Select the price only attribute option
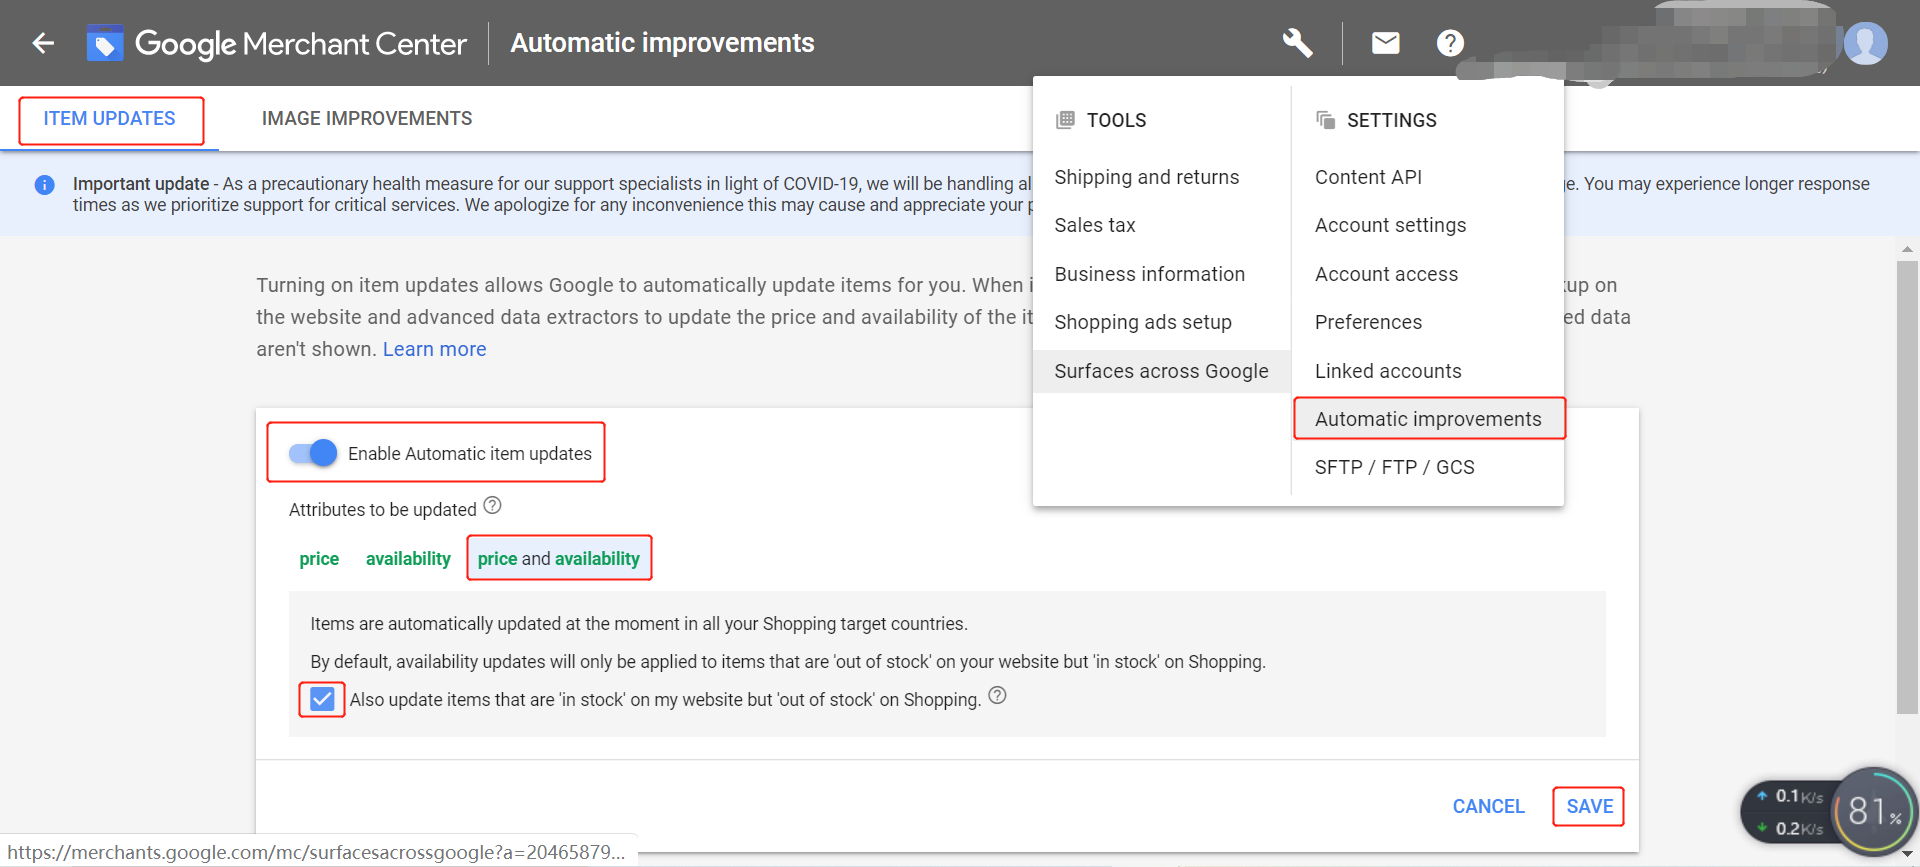 tap(319, 558)
